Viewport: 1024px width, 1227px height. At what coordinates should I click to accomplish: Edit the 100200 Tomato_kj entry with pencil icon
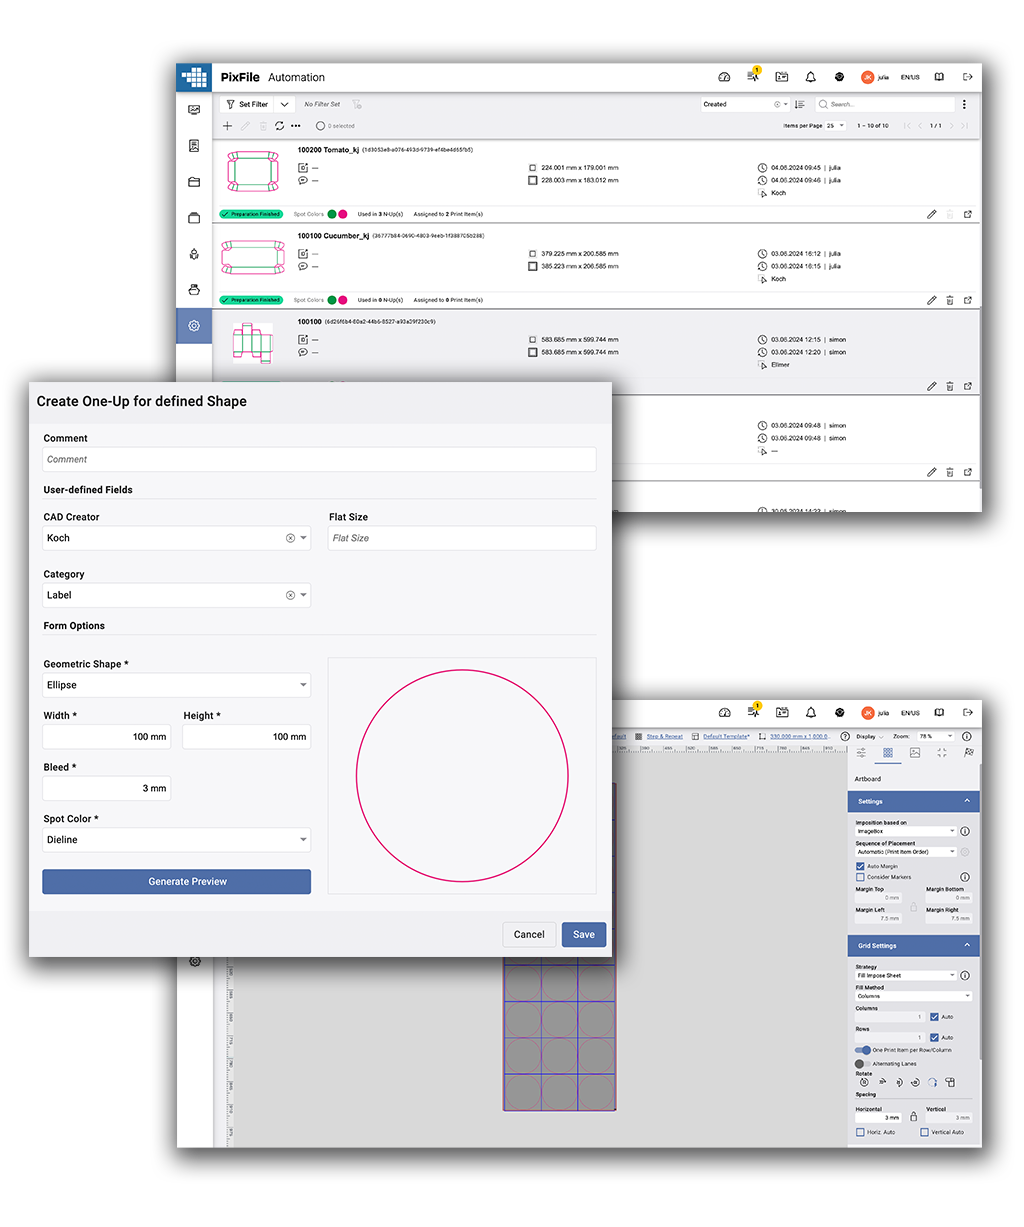931,214
